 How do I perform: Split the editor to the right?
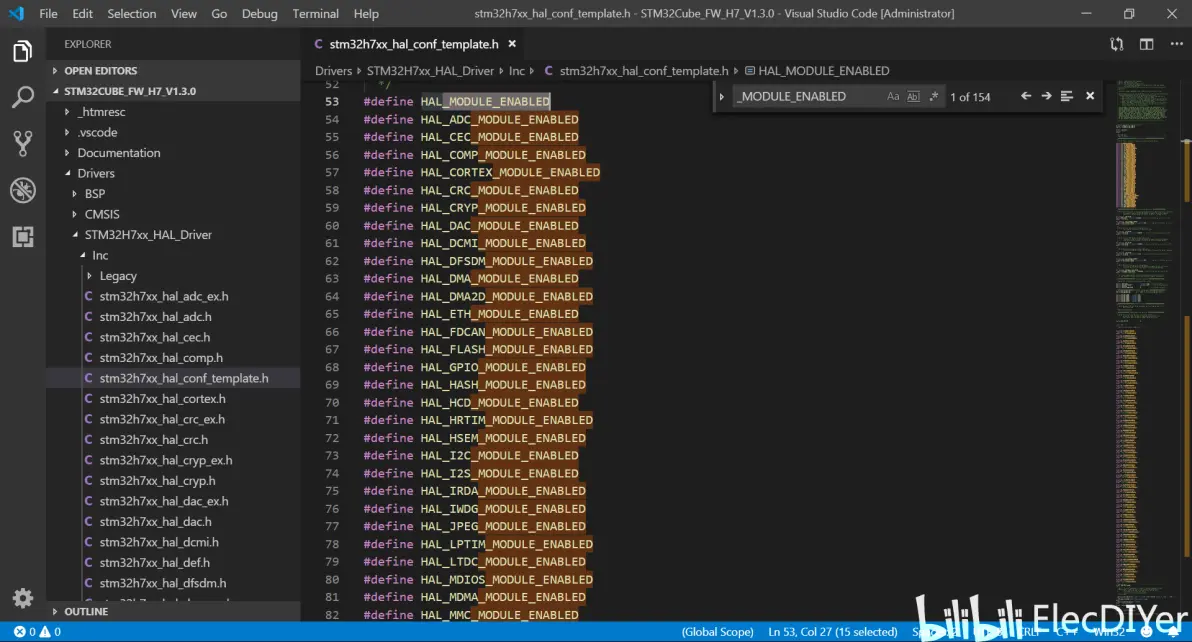(1147, 44)
